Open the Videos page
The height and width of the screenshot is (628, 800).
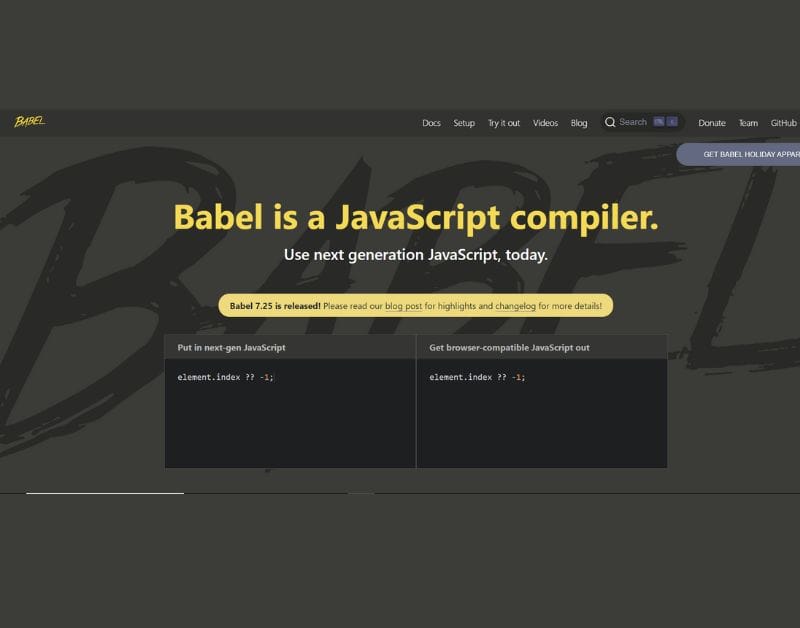545,123
